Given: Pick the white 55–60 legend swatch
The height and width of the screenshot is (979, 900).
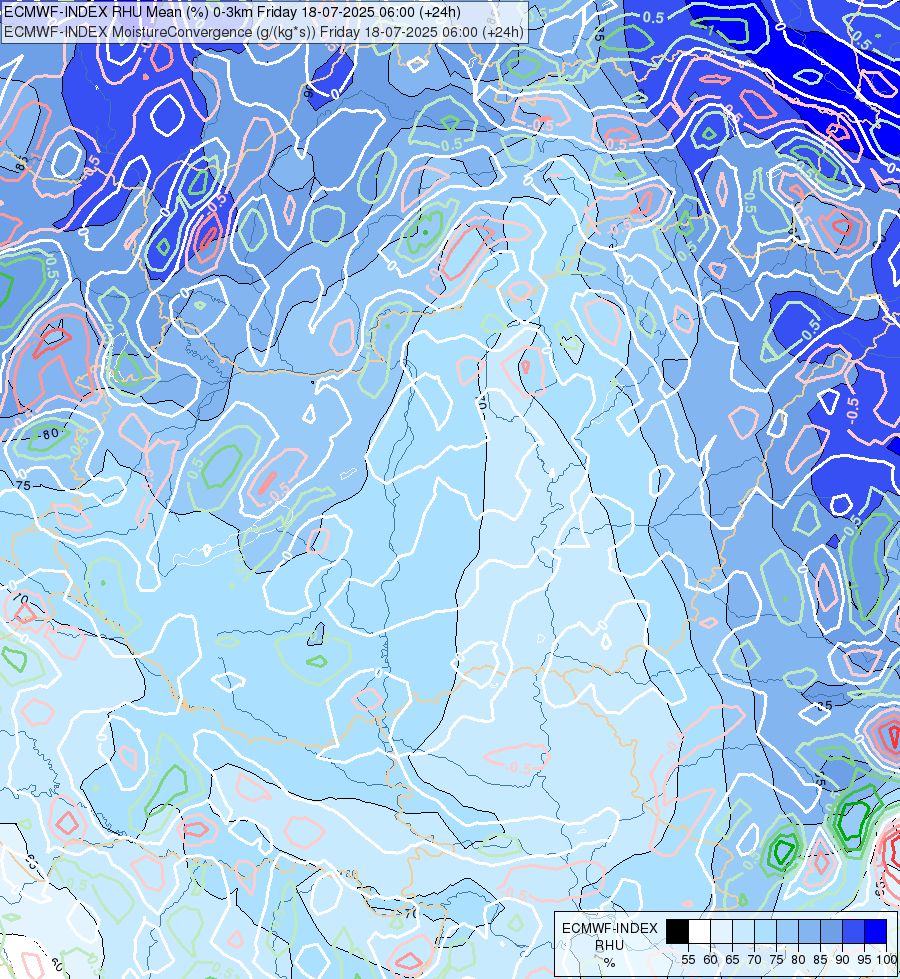Looking at the screenshot, I should point(700,931).
